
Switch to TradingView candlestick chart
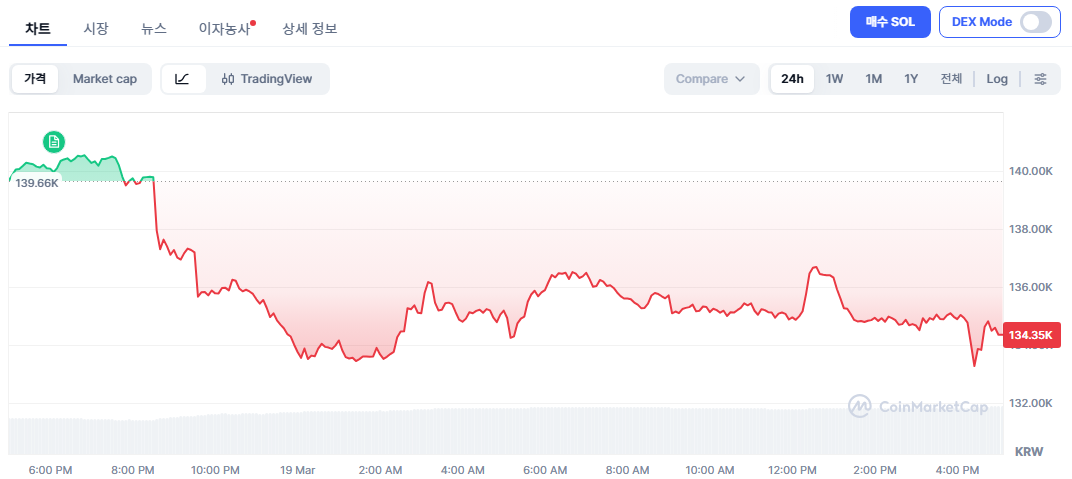coord(267,79)
